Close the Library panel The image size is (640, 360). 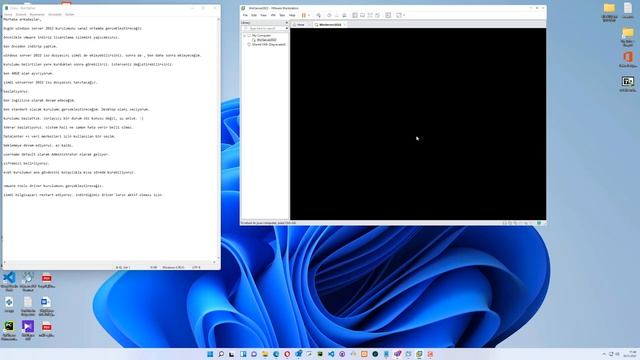tap(286, 22)
